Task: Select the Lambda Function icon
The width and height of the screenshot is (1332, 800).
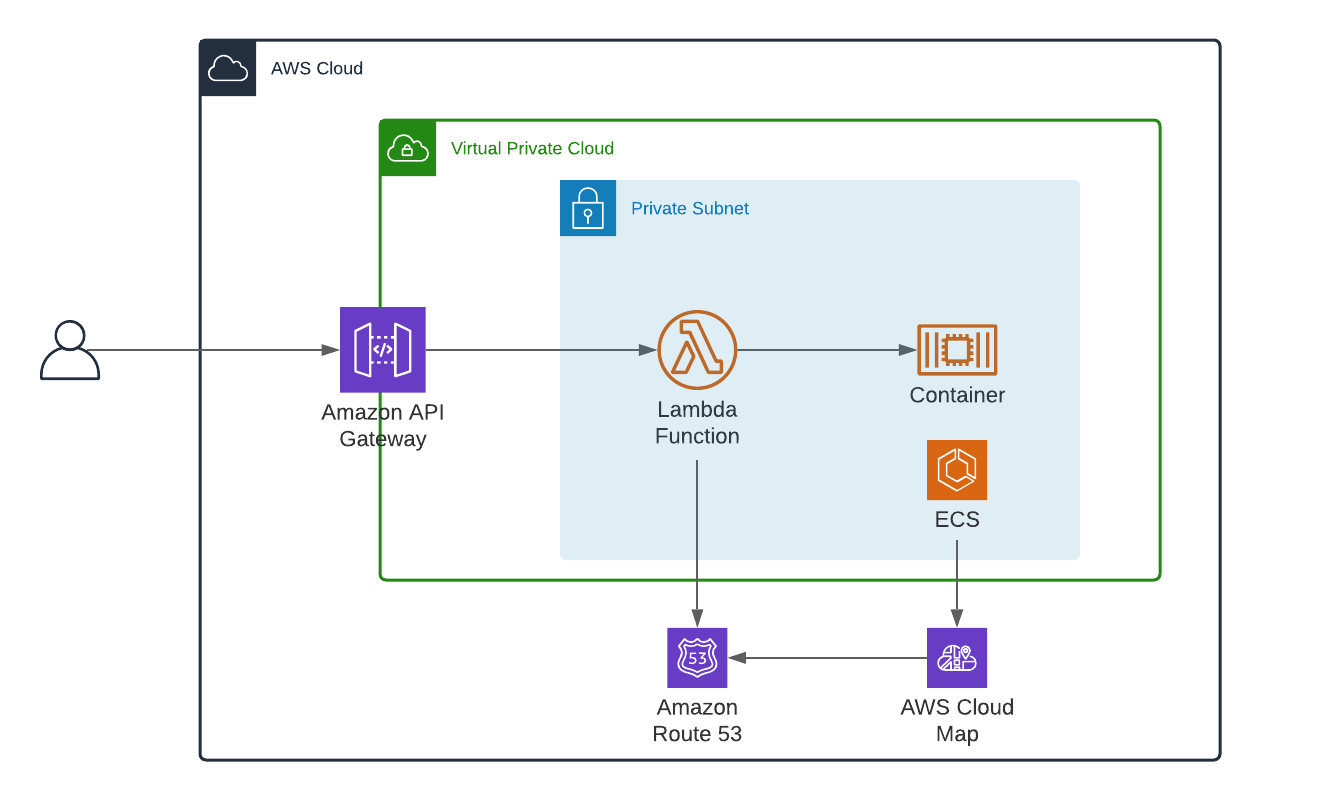Action: pyautogui.click(x=697, y=350)
